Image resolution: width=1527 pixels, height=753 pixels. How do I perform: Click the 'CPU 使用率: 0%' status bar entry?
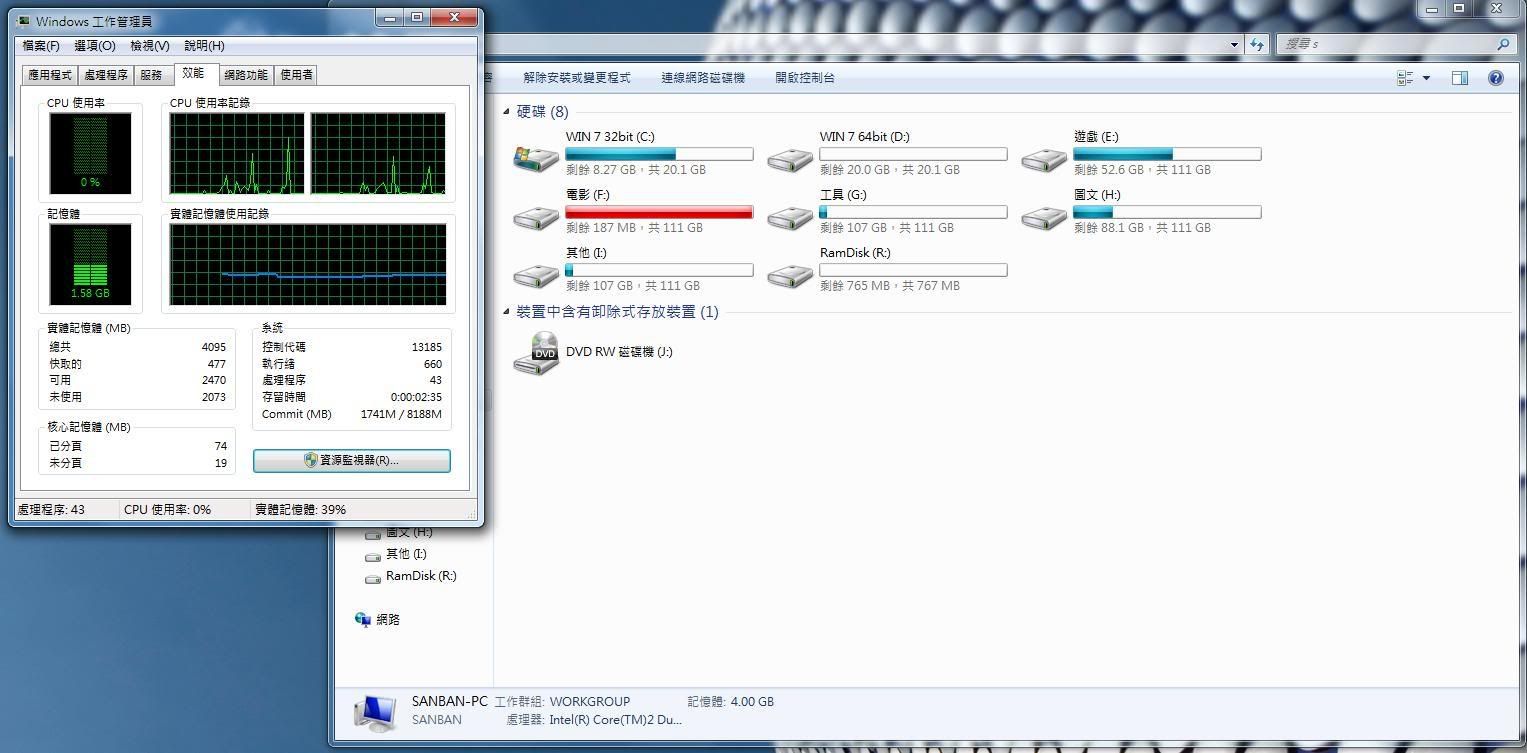click(168, 510)
